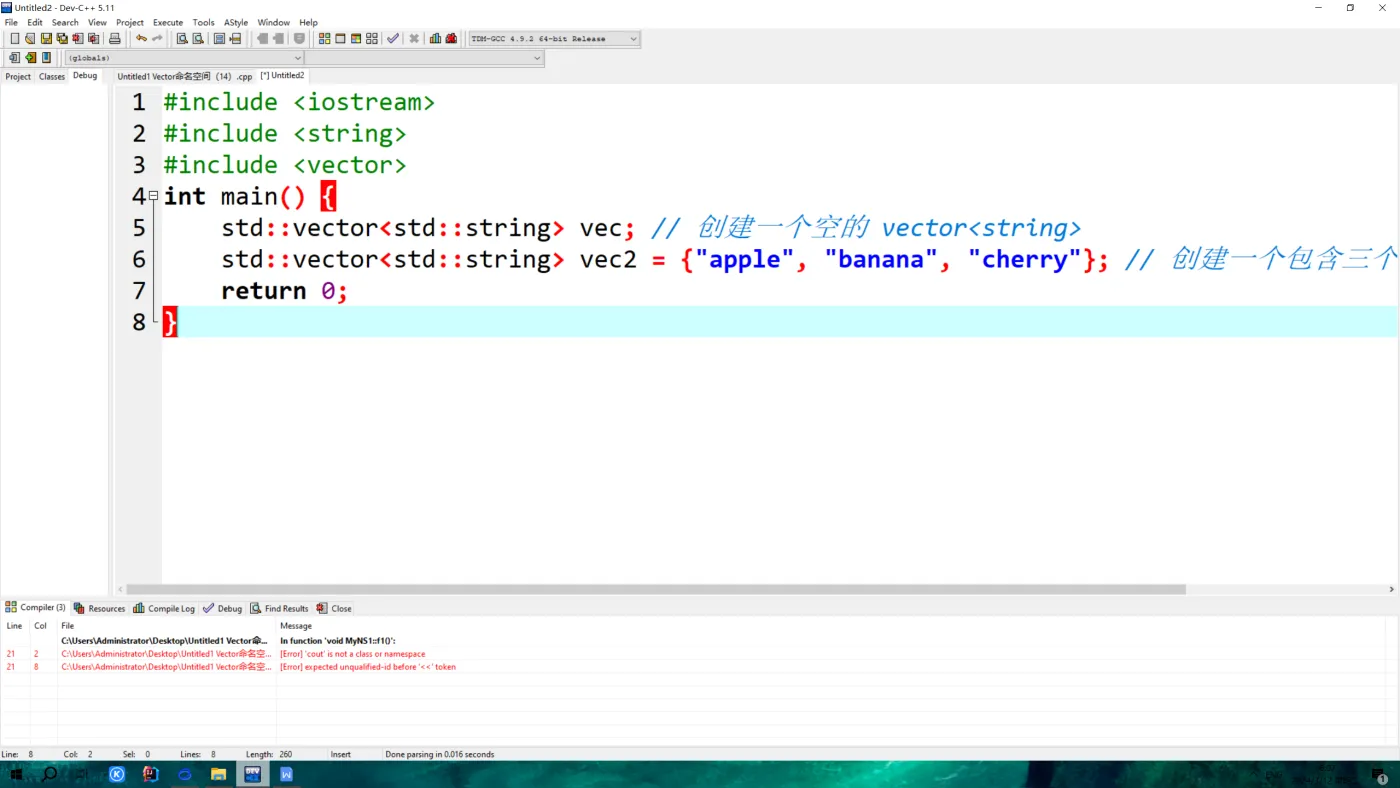The image size is (1400, 788).
Task: Open the Edit menu
Action: click(x=35, y=22)
